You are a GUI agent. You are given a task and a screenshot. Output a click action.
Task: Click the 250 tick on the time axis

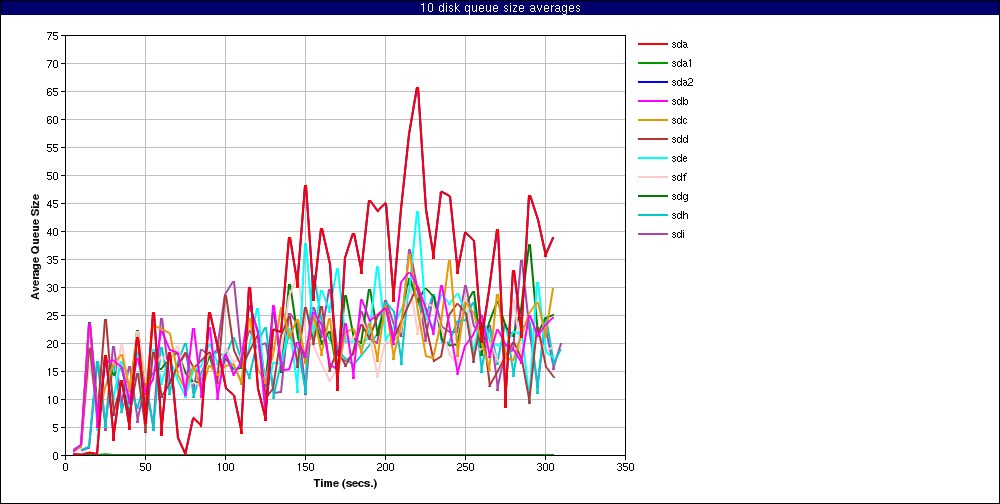pos(465,466)
